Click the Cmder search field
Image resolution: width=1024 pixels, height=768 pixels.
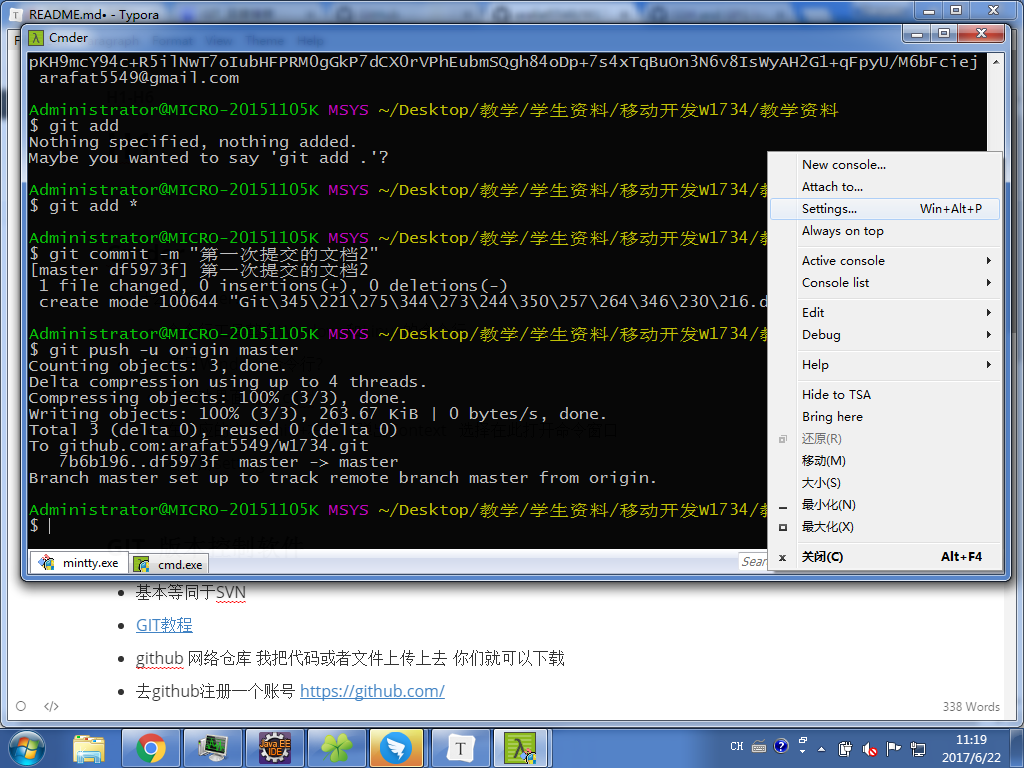(754, 562)
